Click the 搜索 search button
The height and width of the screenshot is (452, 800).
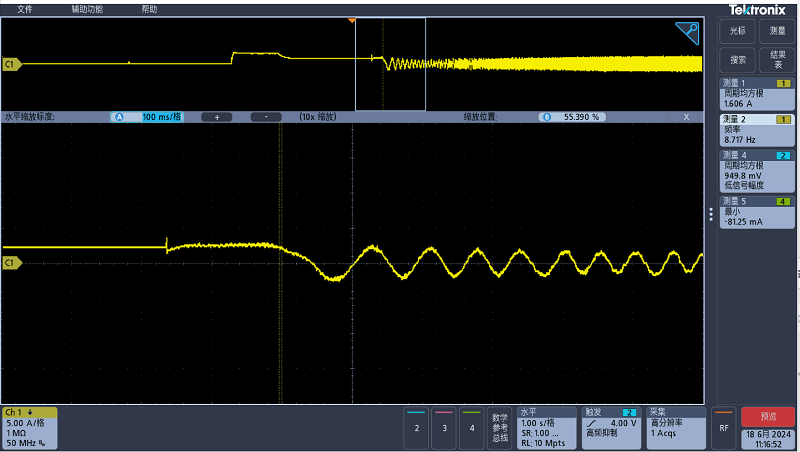point(738,58)
